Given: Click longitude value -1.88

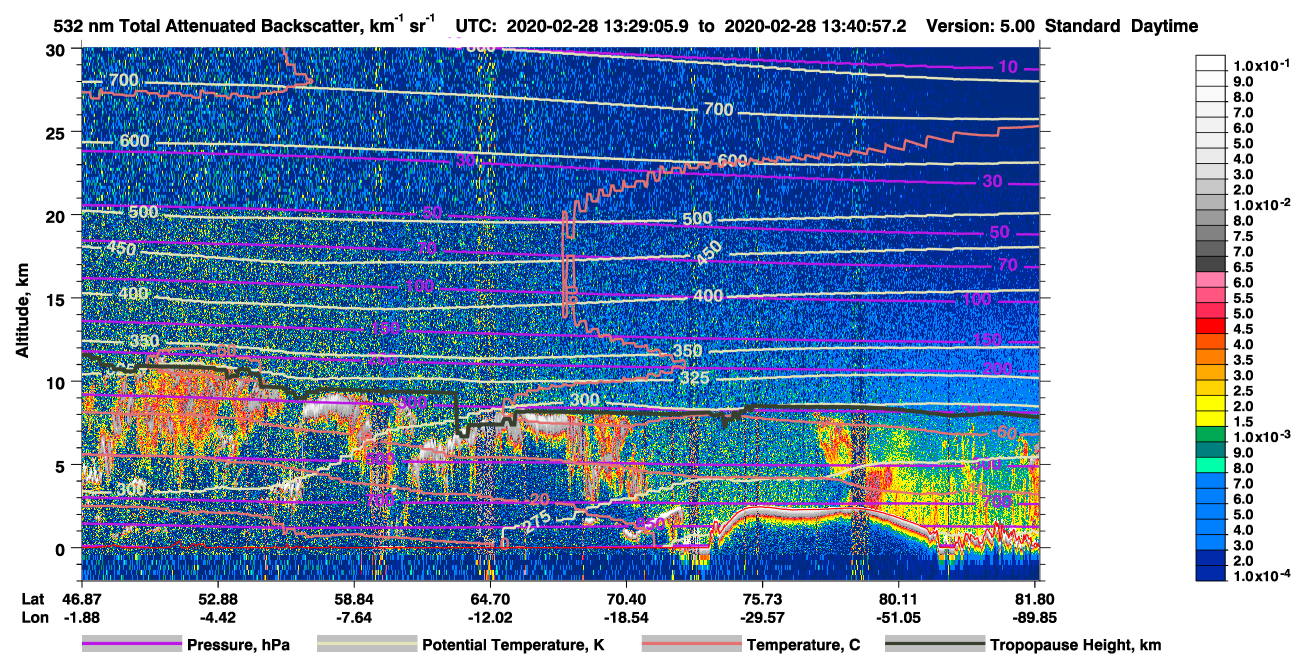Looking at the screenshot, I should click(82, 617).
